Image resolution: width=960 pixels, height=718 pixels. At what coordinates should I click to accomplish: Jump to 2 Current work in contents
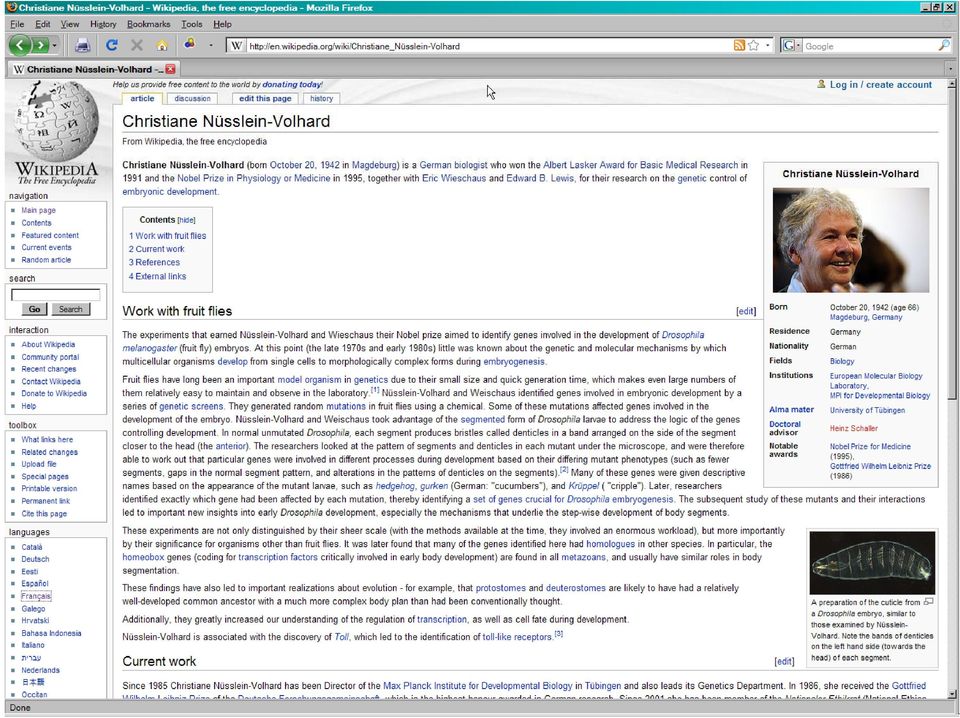(x=156, y=249)
